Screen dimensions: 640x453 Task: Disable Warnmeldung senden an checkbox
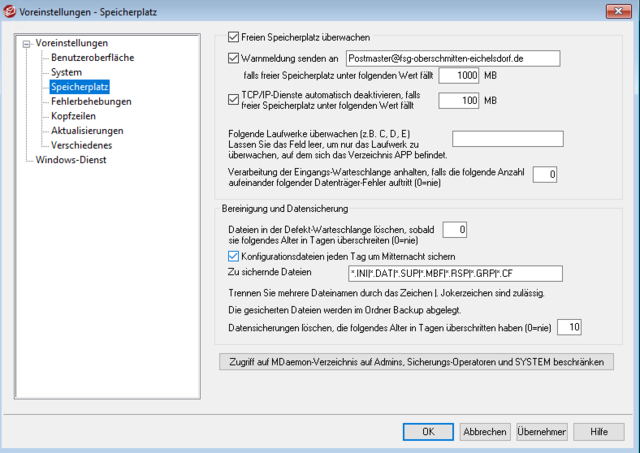coord(234,58)
